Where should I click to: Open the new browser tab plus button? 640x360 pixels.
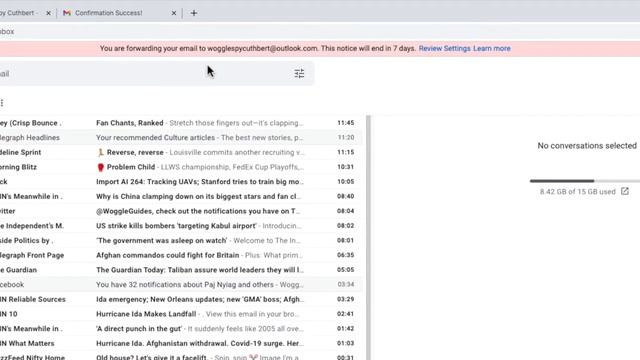point(194,13)
